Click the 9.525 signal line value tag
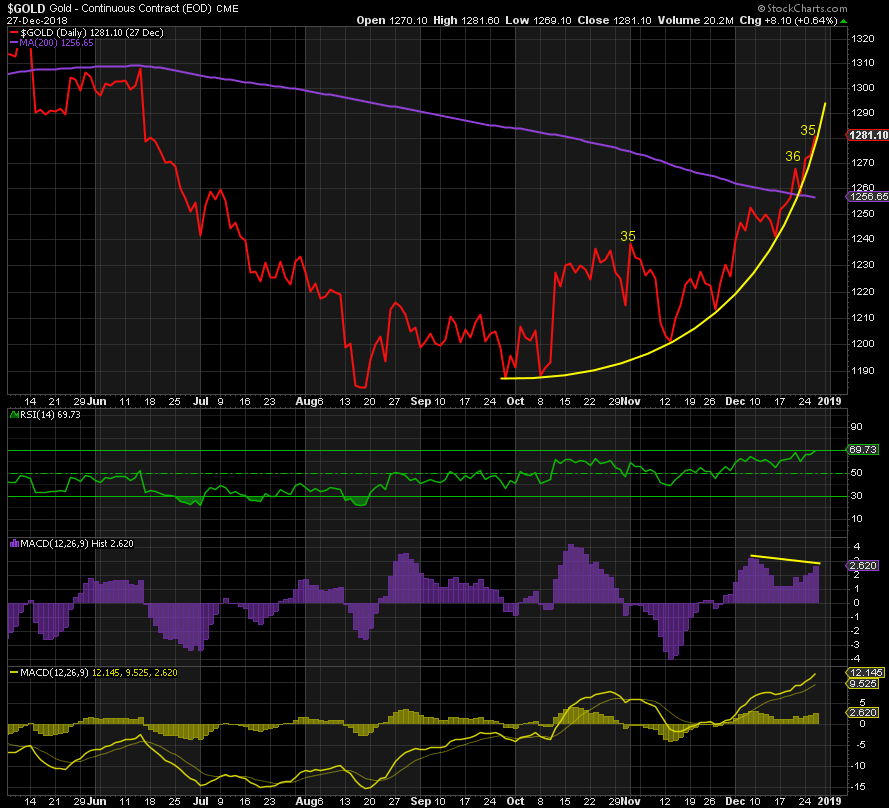The width and height of the screenshot is (889, 808). tap(862, 685)
